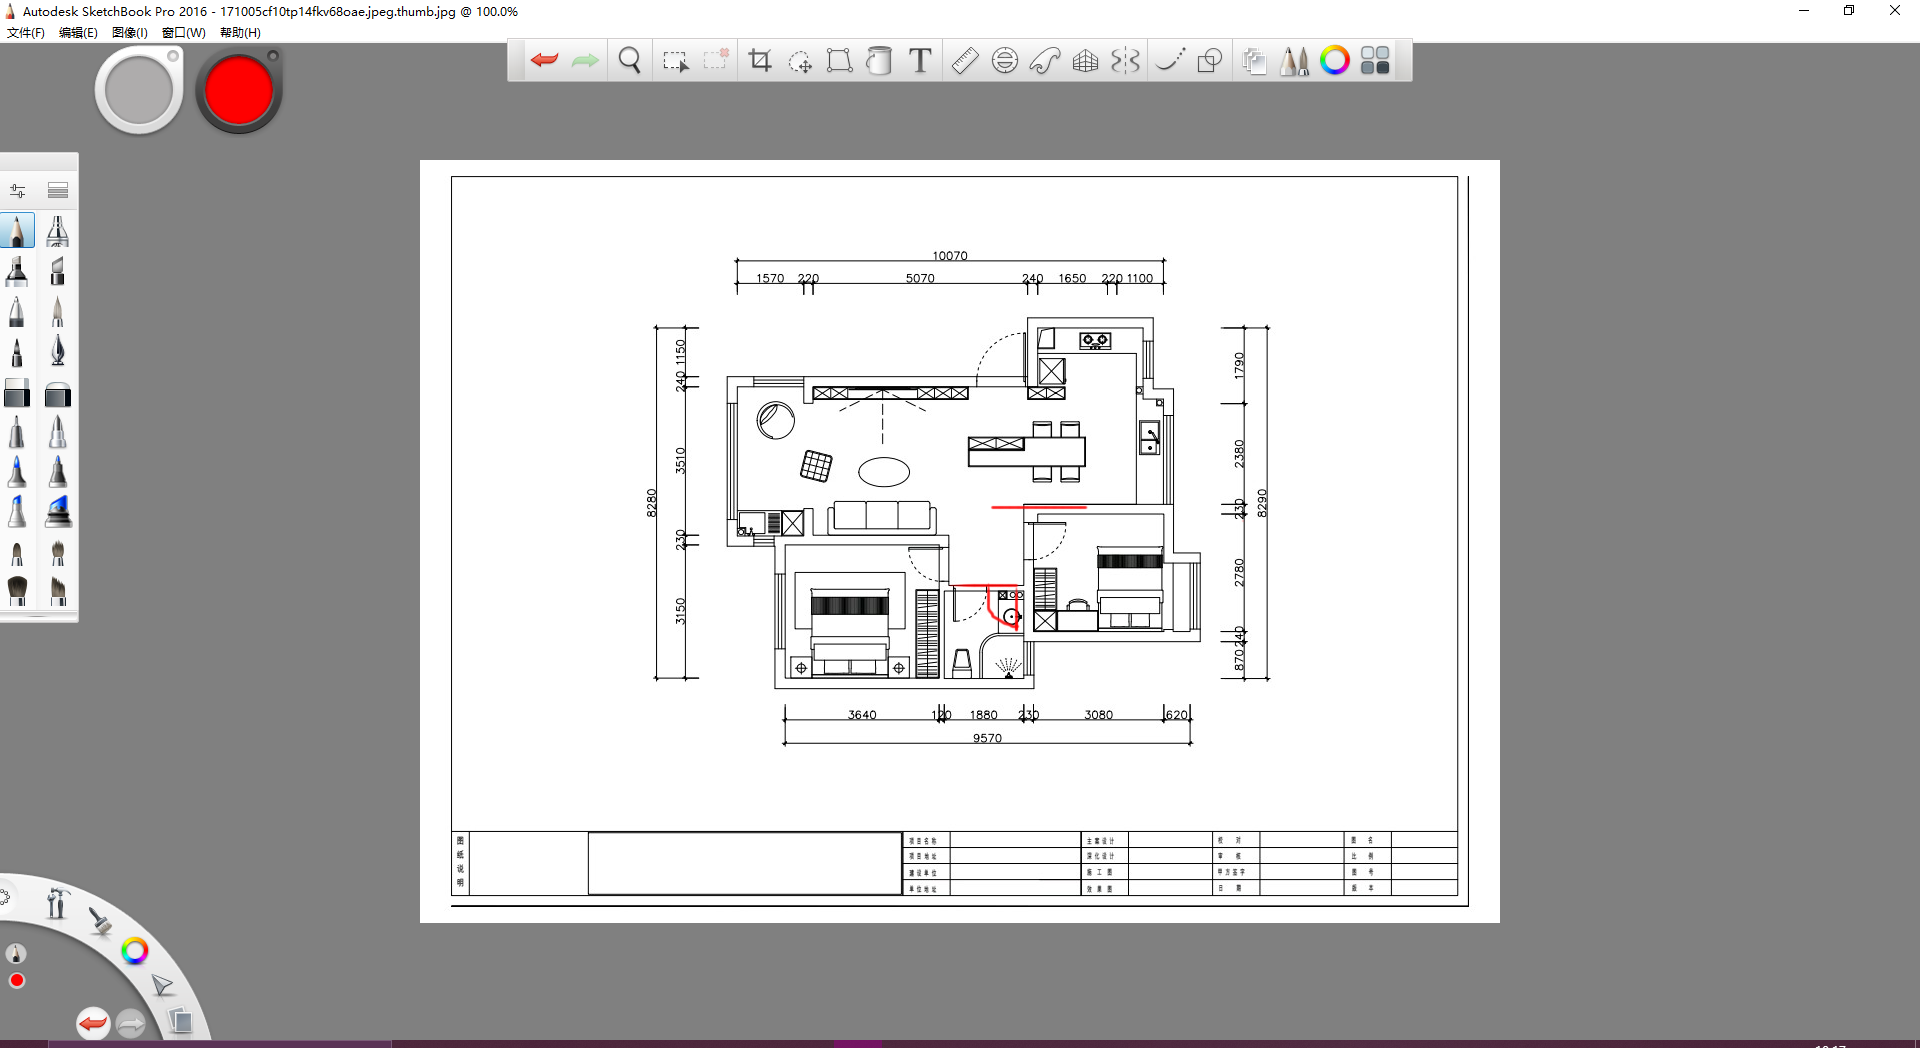Select the Hard Eraser
1920x1048 pixels.
(17, 393)
